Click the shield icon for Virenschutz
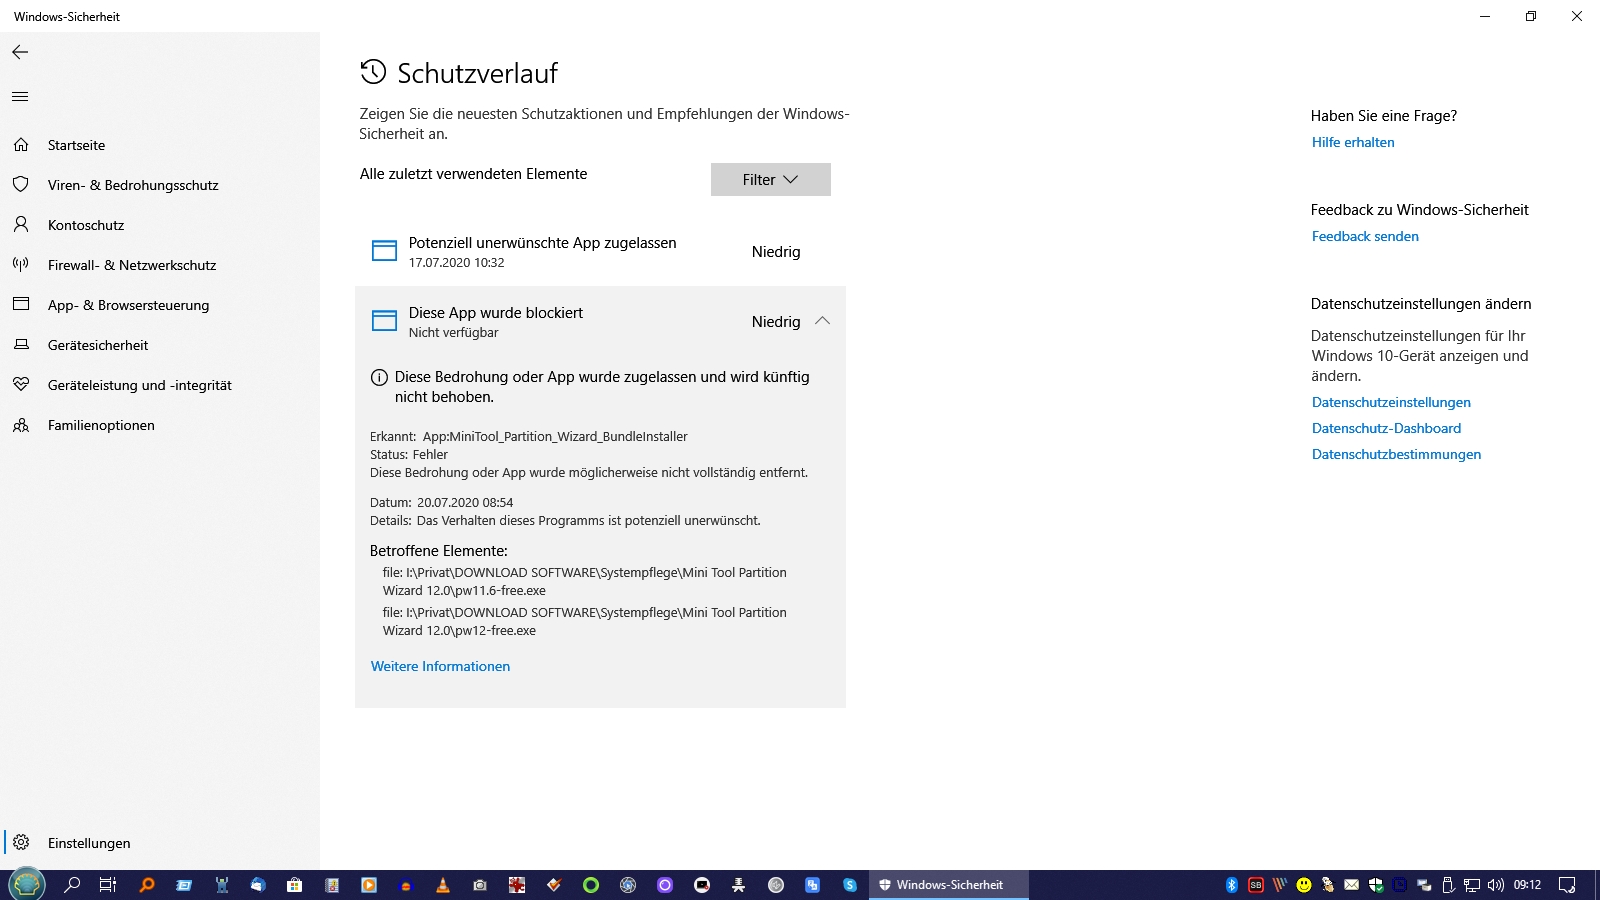The height and width of the screenshot is (900, 1600). click(21, 184)
